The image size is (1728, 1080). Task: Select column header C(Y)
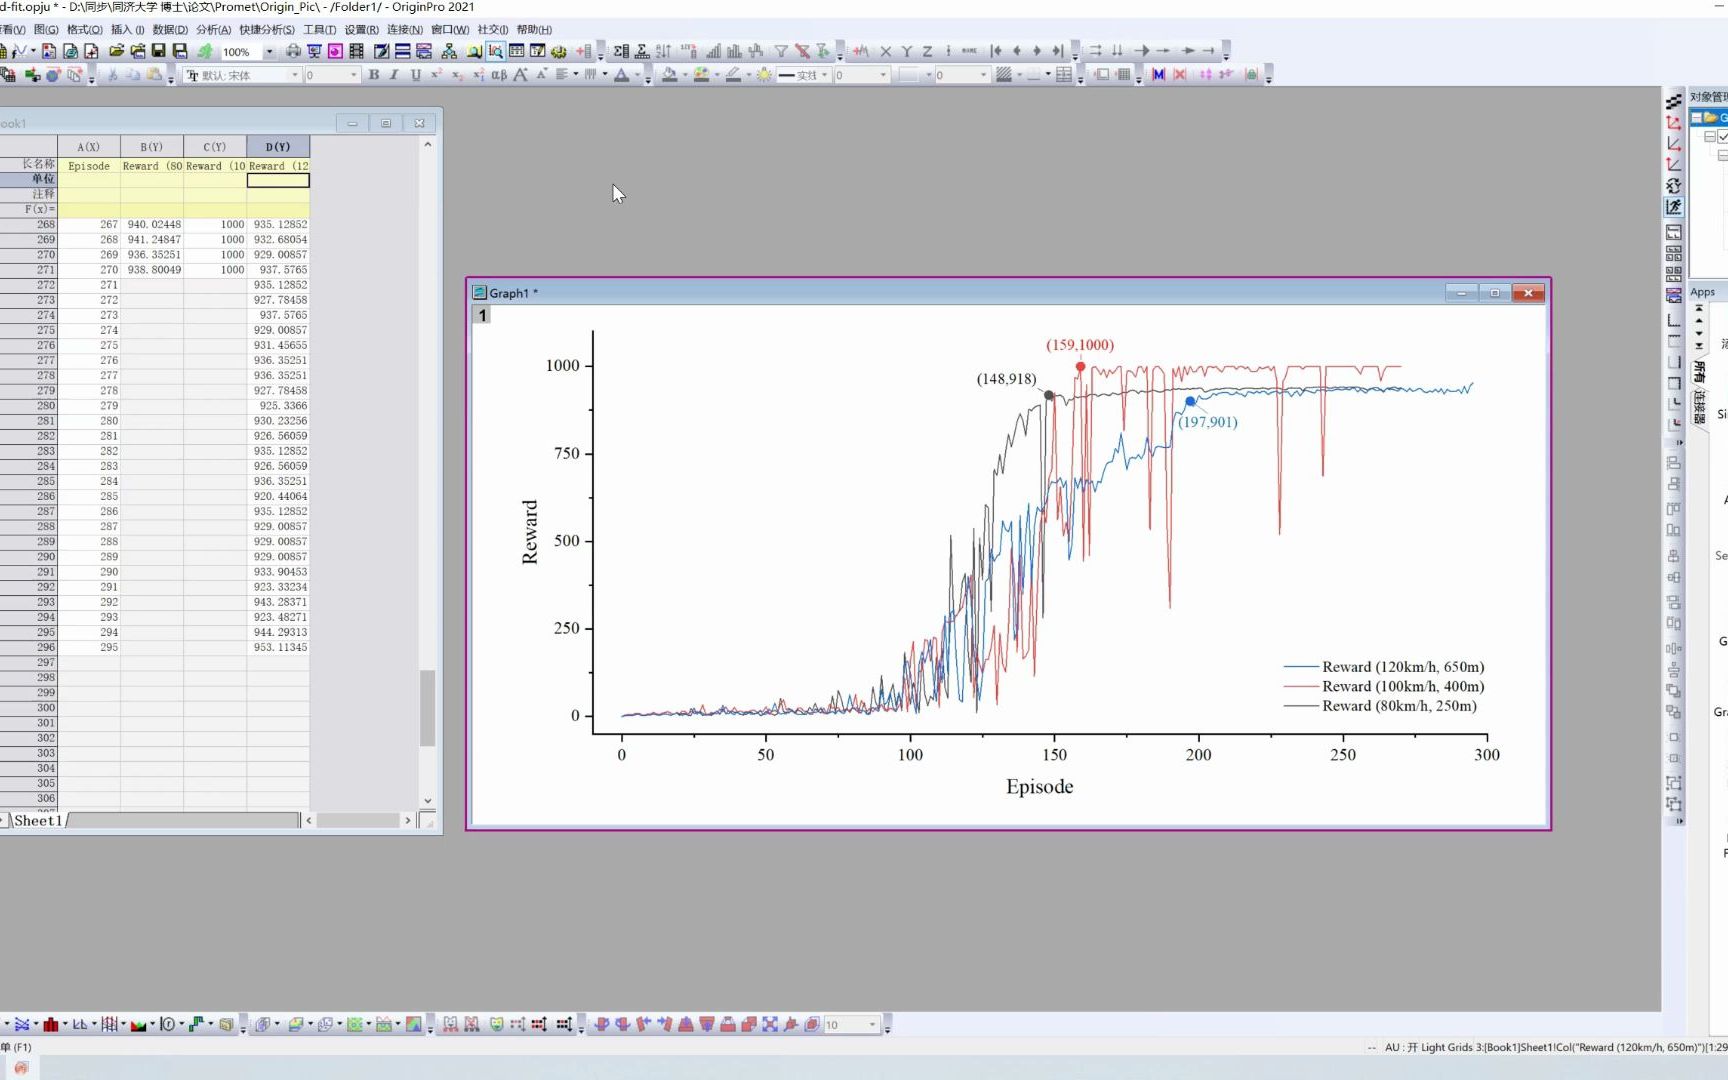215,147
